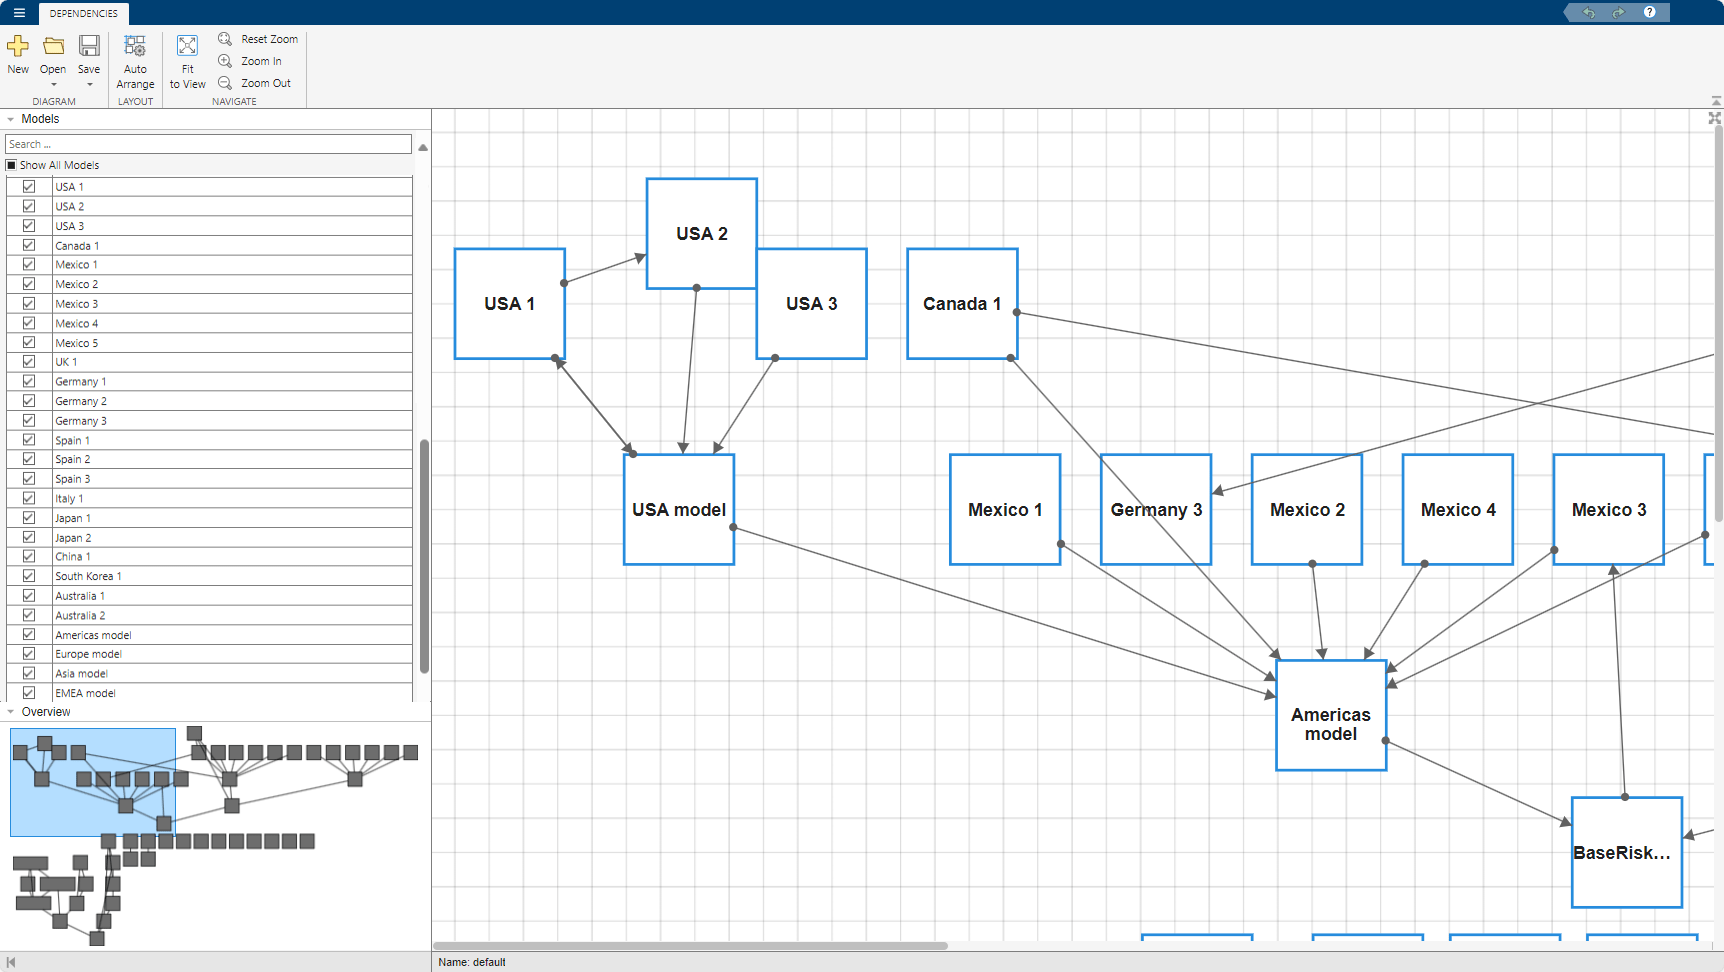Click the New diagram icon
This screenshot has width=1724, height=972.
[x=18, y=47]
